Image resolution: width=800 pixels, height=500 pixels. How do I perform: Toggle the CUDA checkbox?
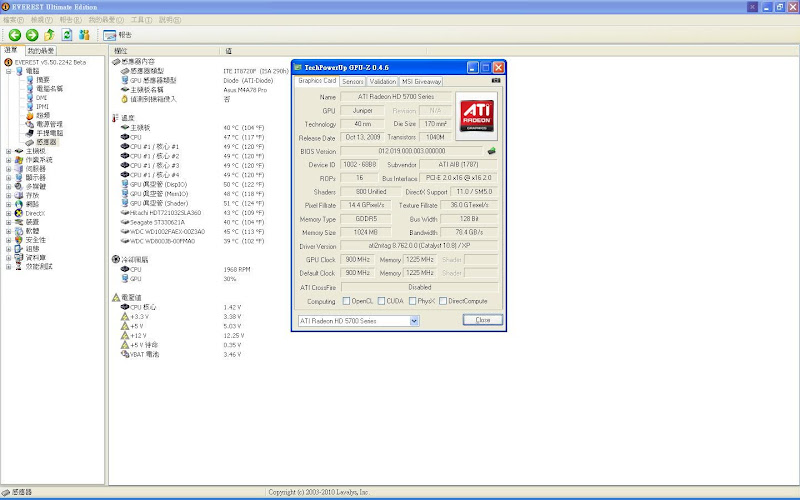[x=381, y=301]
